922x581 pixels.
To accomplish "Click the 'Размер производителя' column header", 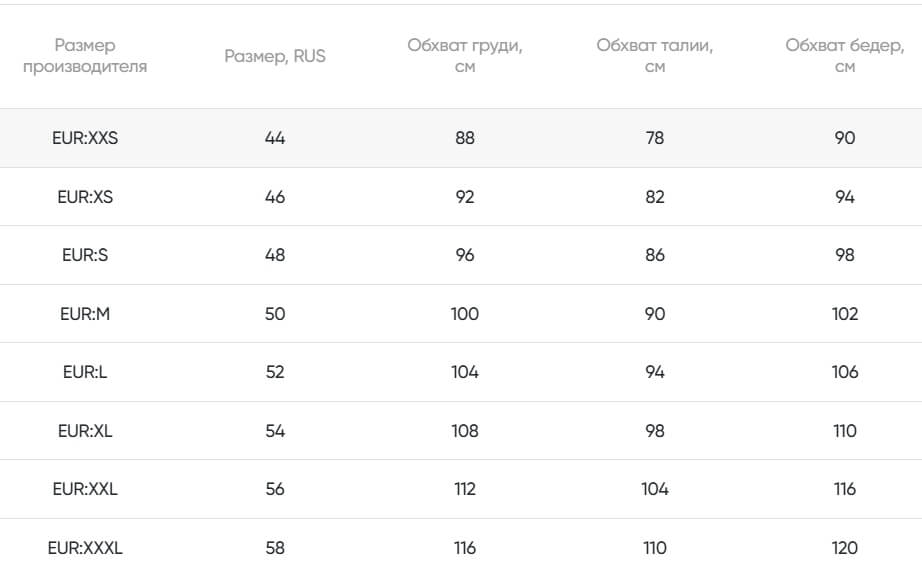I will click(85, 56).
